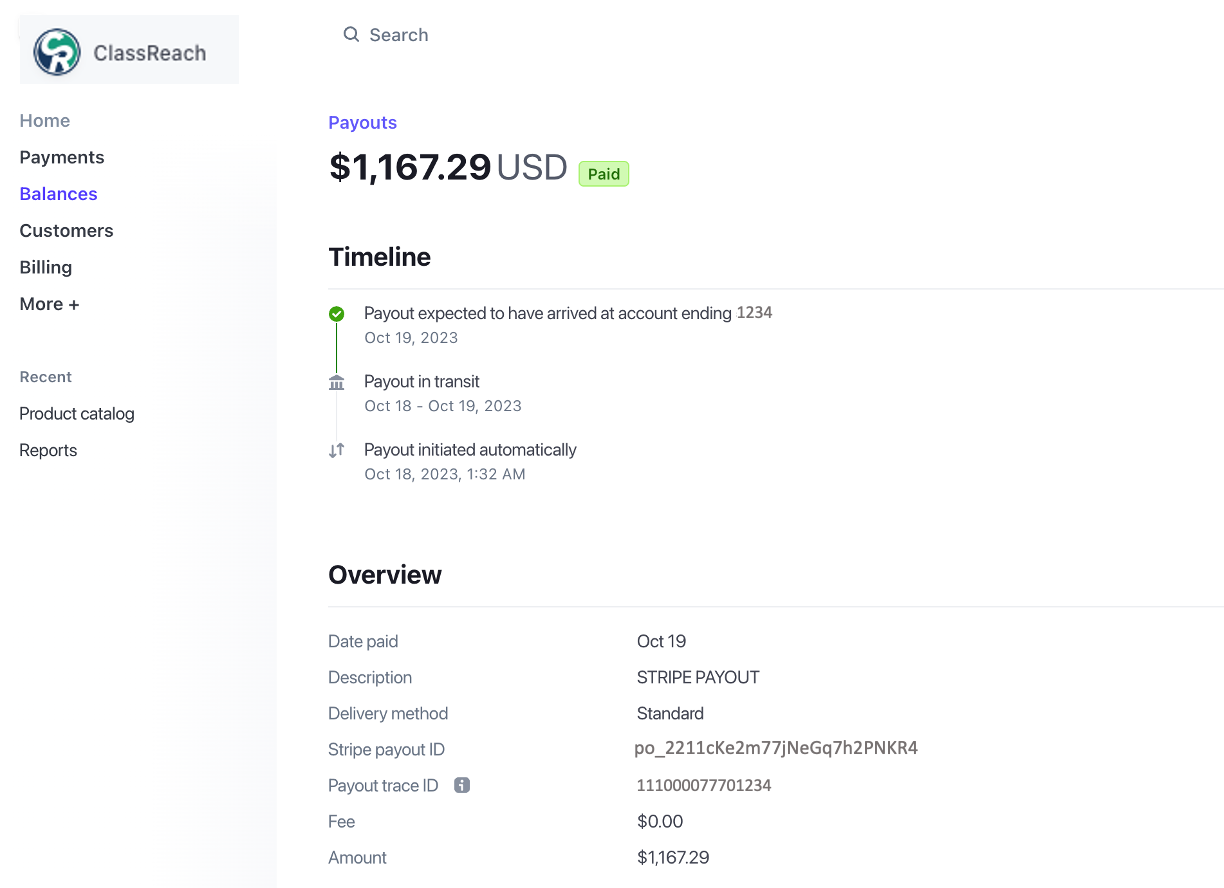Select Billing from the sidebar

(x=45, y=267)
